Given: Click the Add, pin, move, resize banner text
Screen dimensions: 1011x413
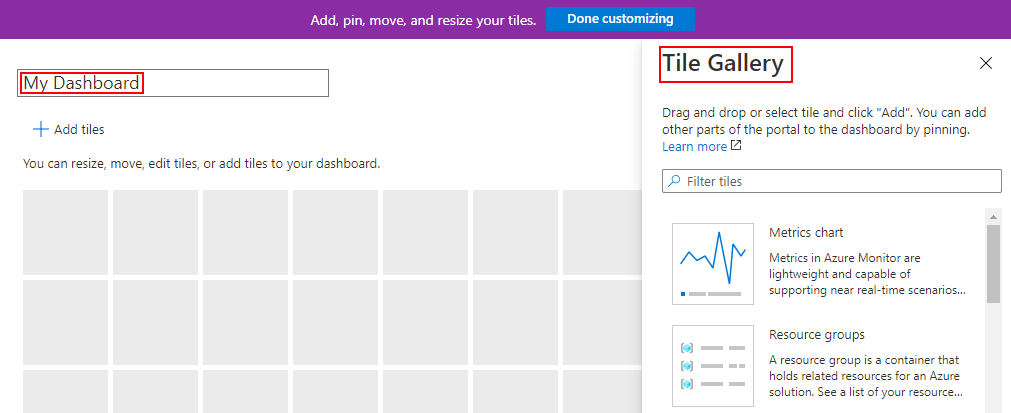Looking at the screenshot, I should [x=423, y=20].
